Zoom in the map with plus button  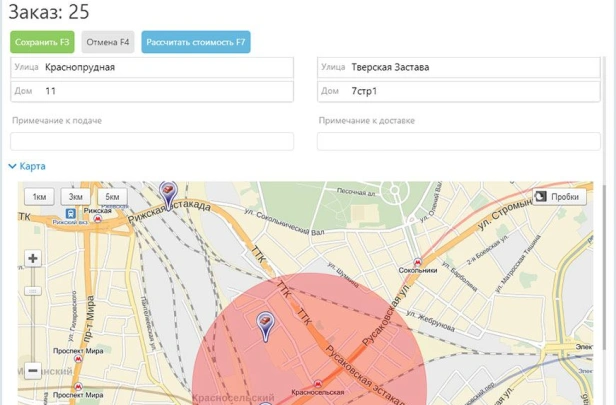click(x=33, y=258)
